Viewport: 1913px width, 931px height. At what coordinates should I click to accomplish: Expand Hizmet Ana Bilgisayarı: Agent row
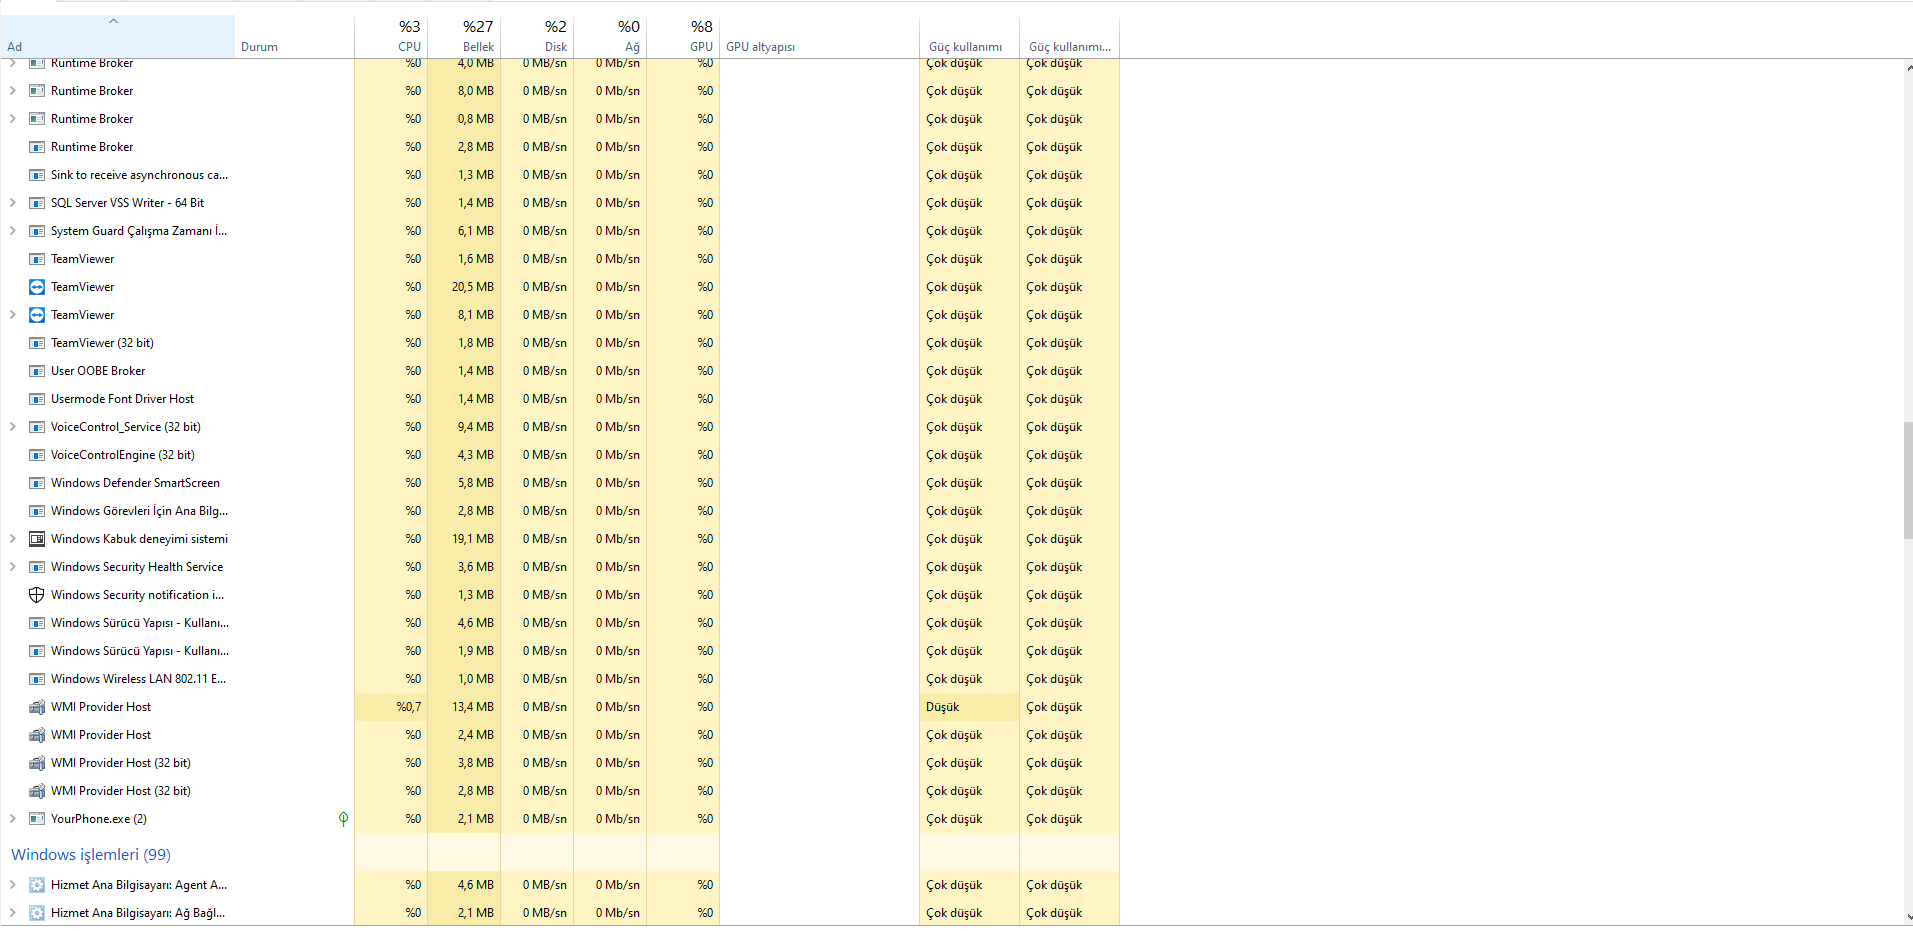point(12,885)
